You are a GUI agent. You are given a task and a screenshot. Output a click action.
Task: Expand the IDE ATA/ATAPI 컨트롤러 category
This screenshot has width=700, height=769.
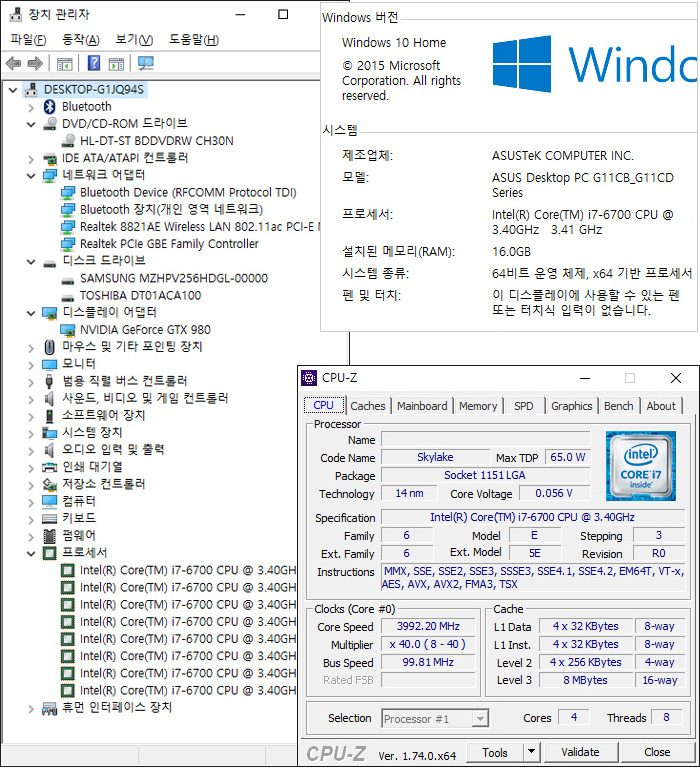click(31, 159)
